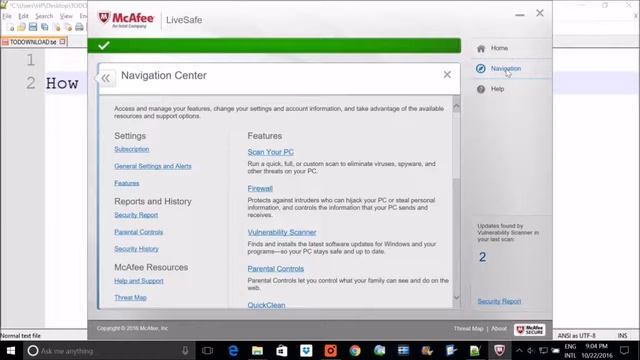
Task: Click About in the footer
Action: 499,329
